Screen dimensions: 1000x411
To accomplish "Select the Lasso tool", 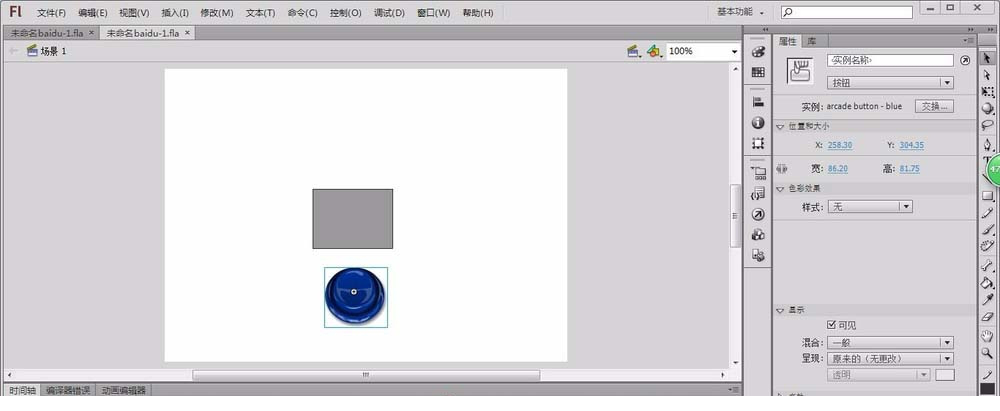I will [x=987, y=125].
